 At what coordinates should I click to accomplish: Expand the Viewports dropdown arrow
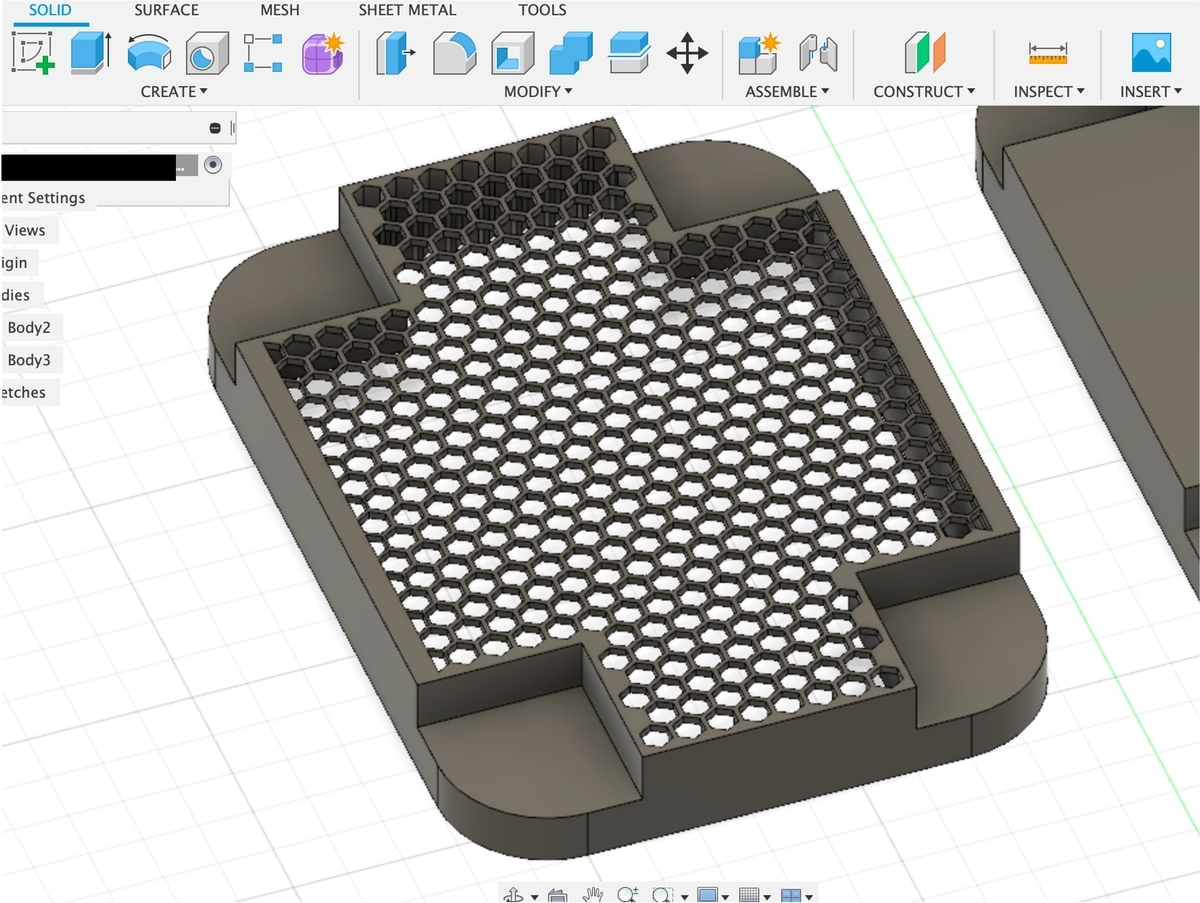click(809, 897)
